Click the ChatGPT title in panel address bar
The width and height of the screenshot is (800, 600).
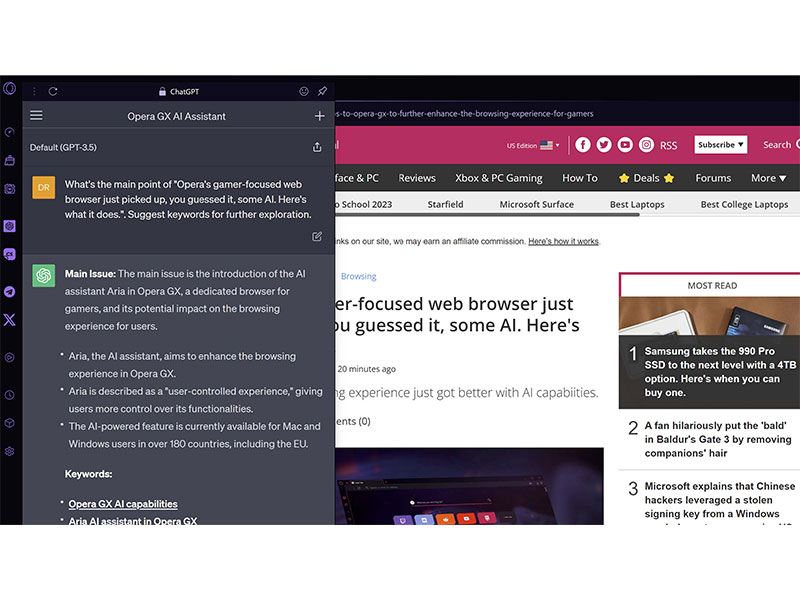tap(184, 92)
